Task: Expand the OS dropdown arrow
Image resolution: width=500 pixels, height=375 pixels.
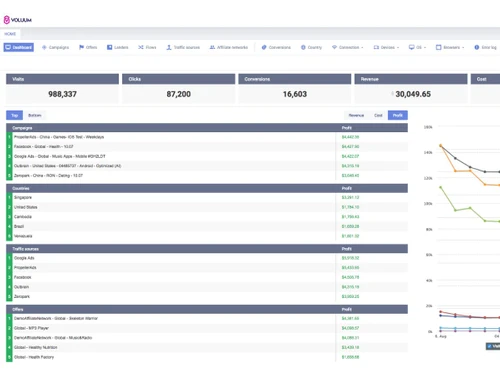Action: (425, 48)
